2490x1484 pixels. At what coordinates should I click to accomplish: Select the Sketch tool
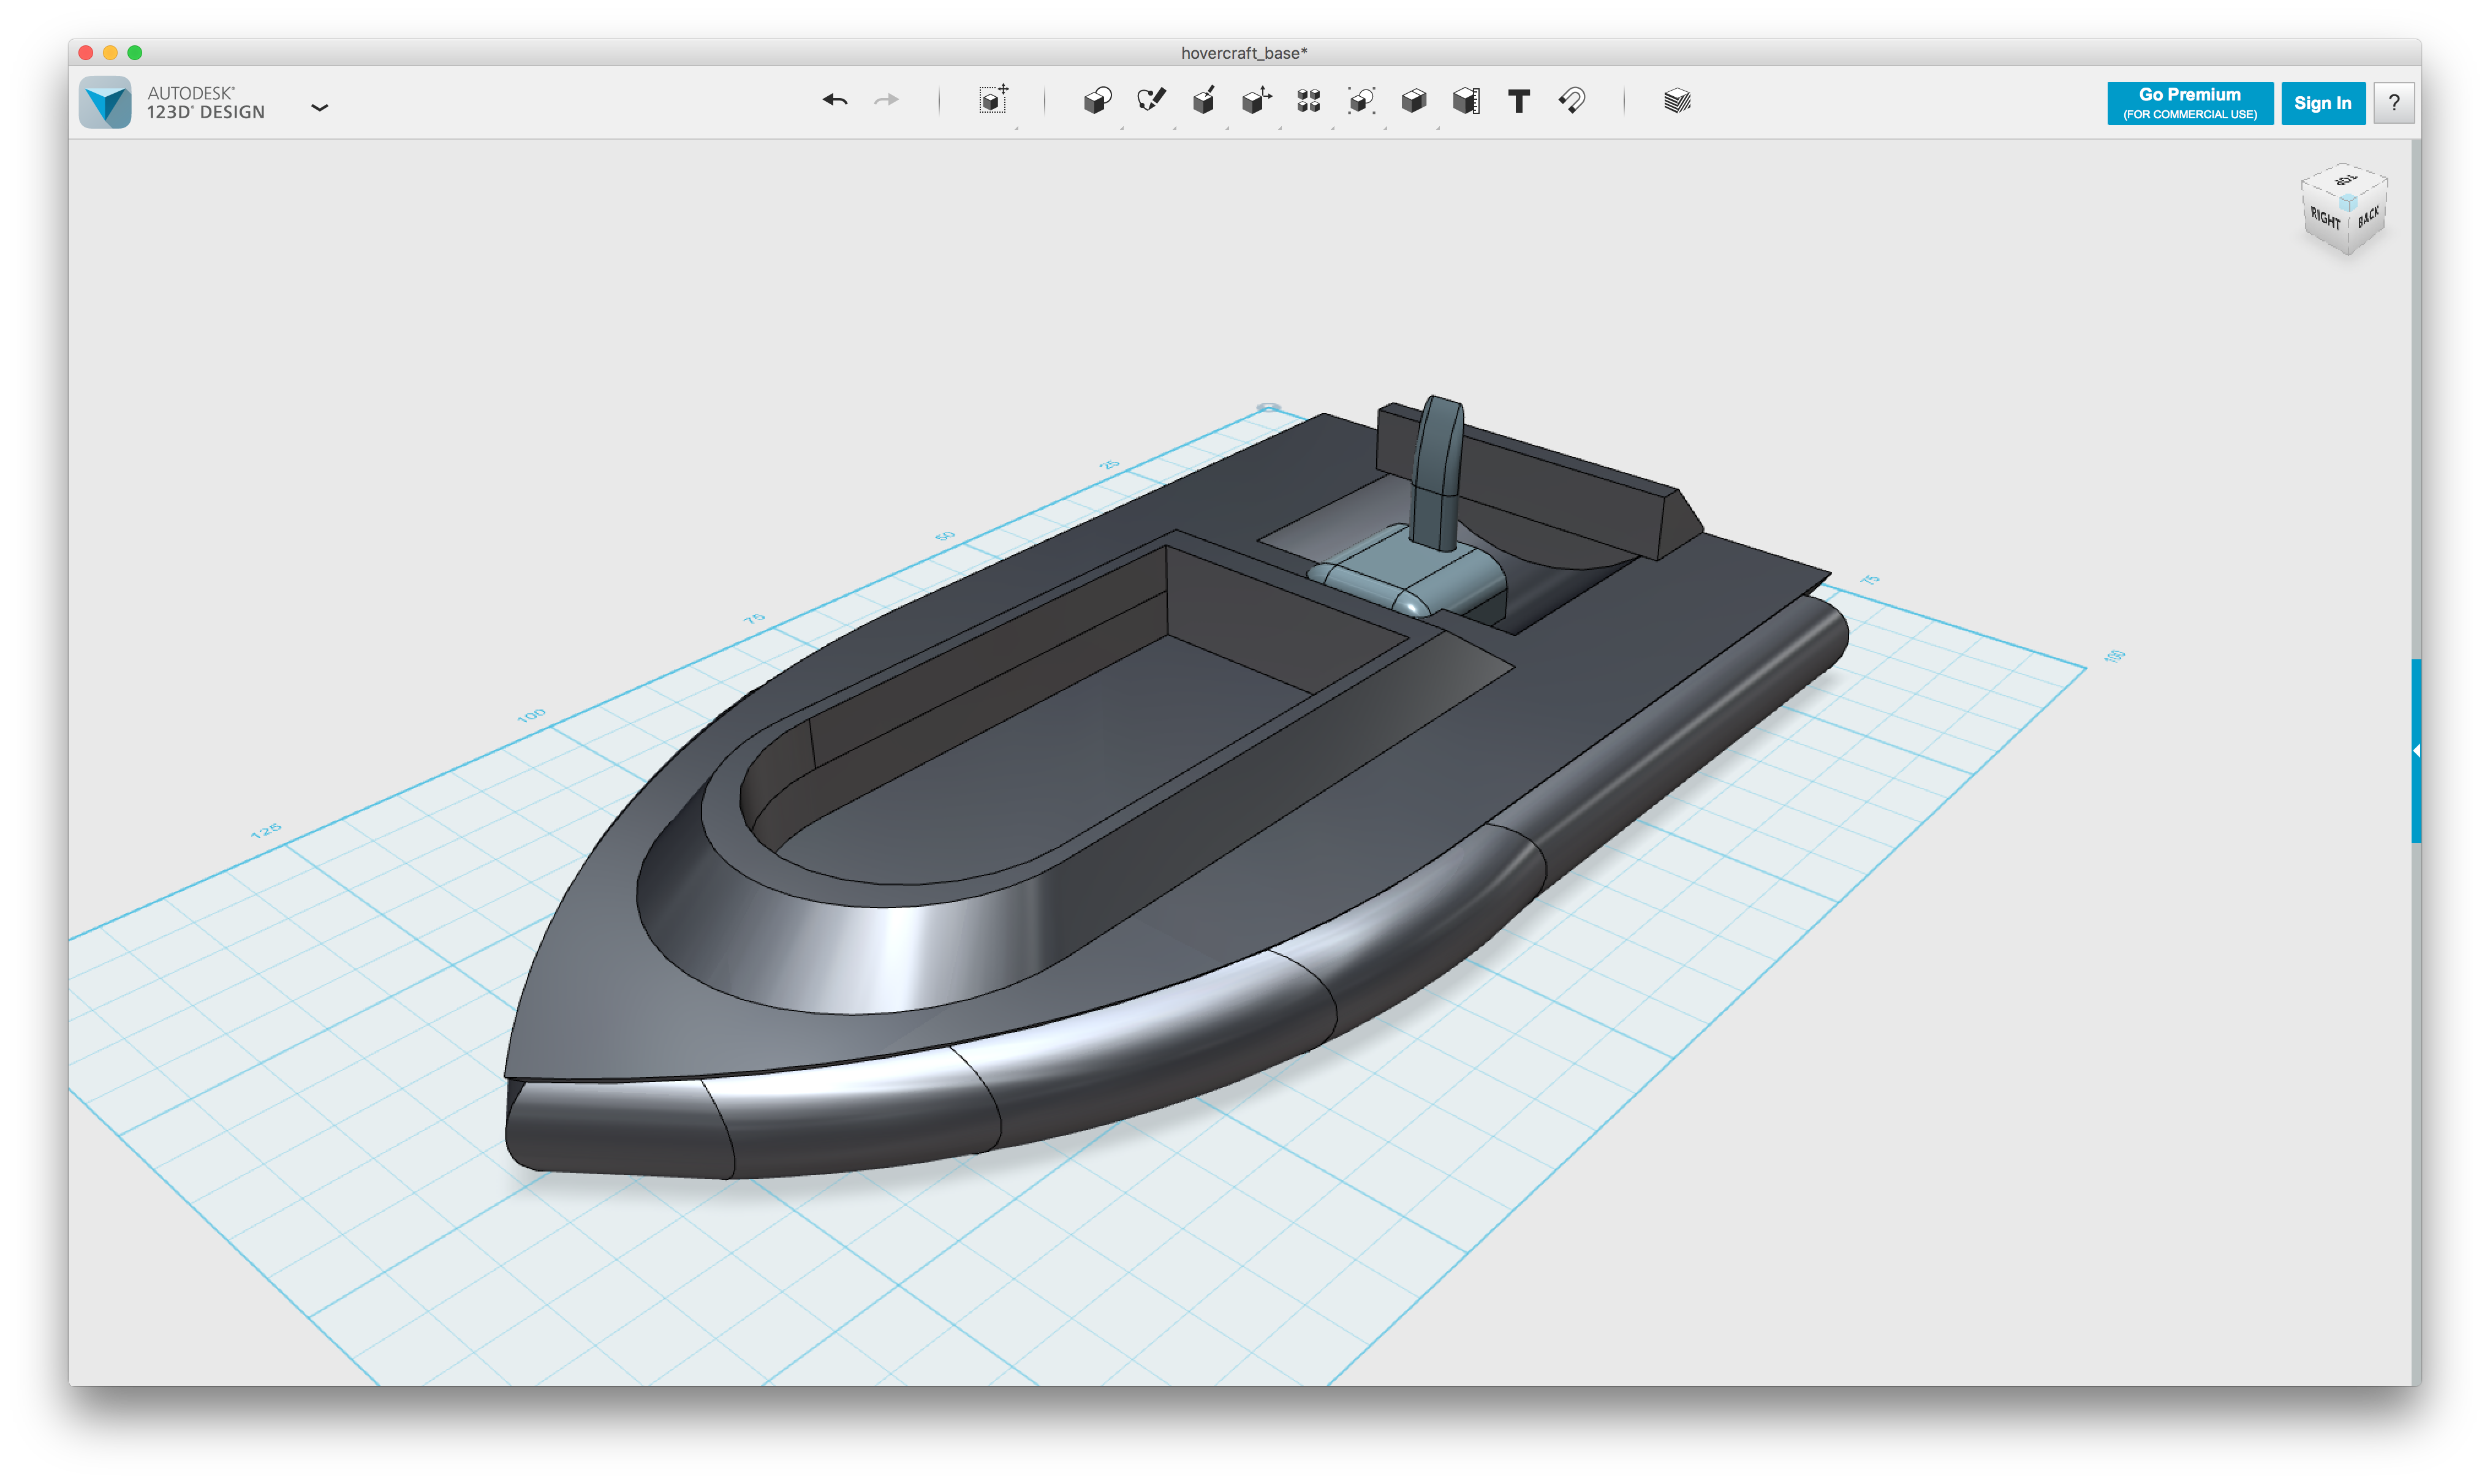coord(1151,100)
